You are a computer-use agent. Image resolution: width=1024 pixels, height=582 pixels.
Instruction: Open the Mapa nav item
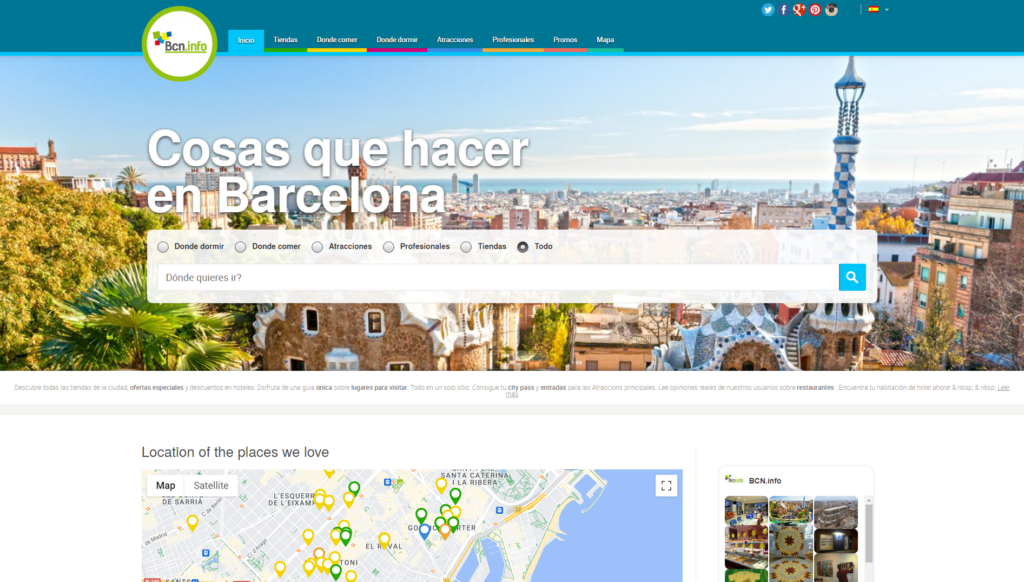click(x=605, y=40)
